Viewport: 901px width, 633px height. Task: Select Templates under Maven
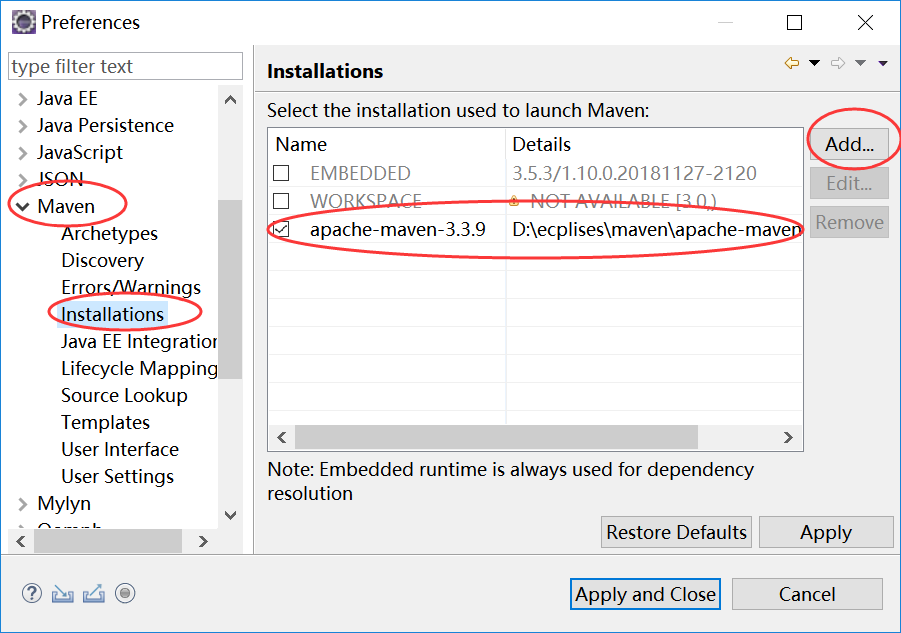[105, 423]
